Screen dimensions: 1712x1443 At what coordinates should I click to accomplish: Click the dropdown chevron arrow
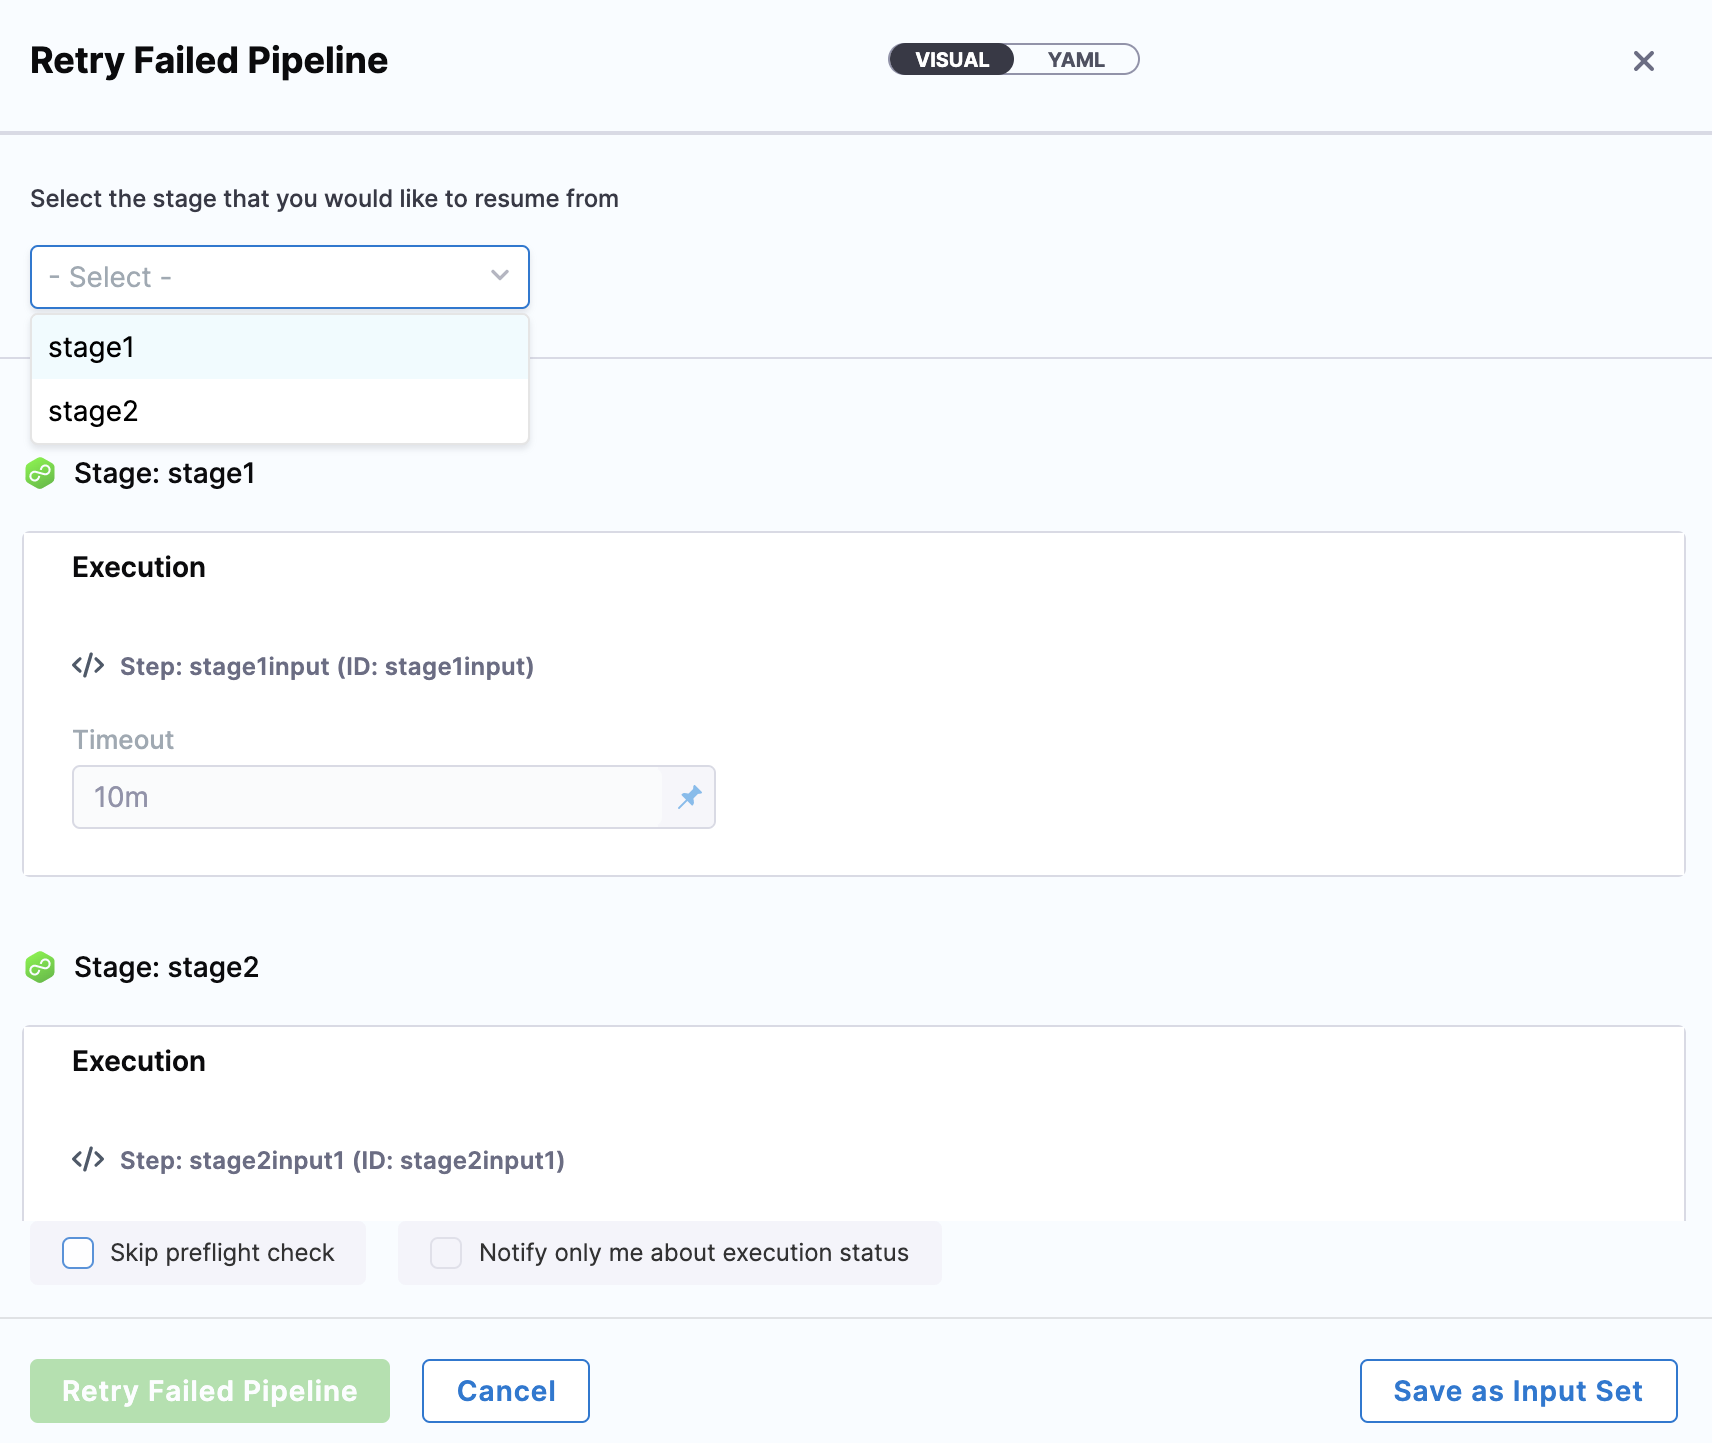tap(500, 276)
